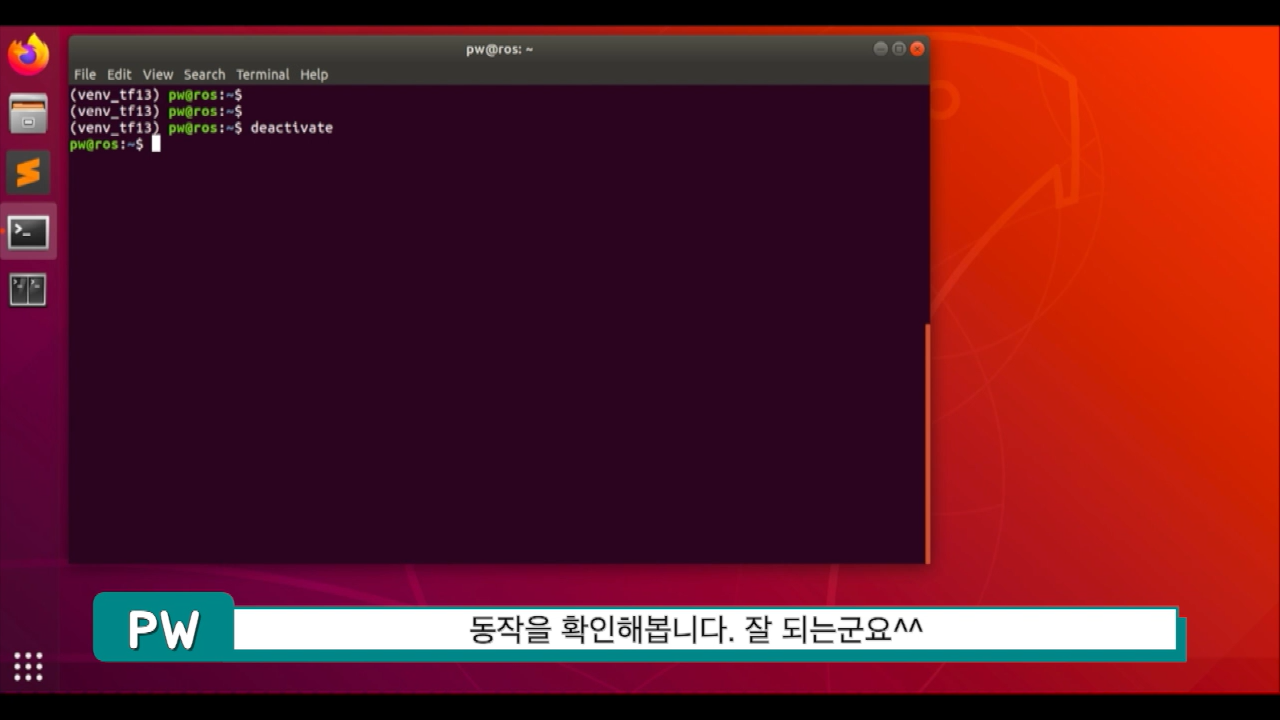
Task: Click the terminal scrollbar handle
Action: point(927,443)
